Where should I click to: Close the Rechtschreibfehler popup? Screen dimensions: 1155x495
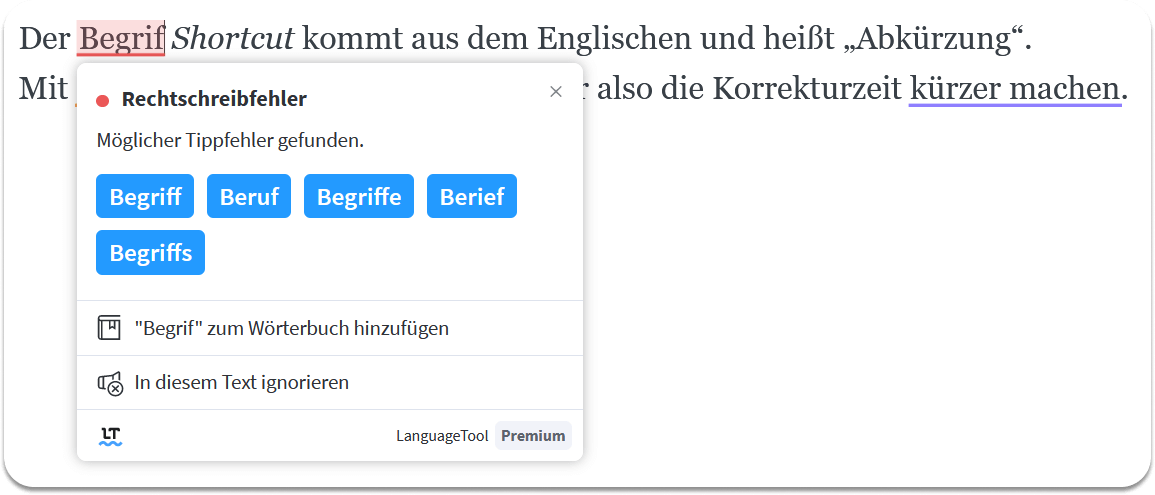tap(556, 91)
